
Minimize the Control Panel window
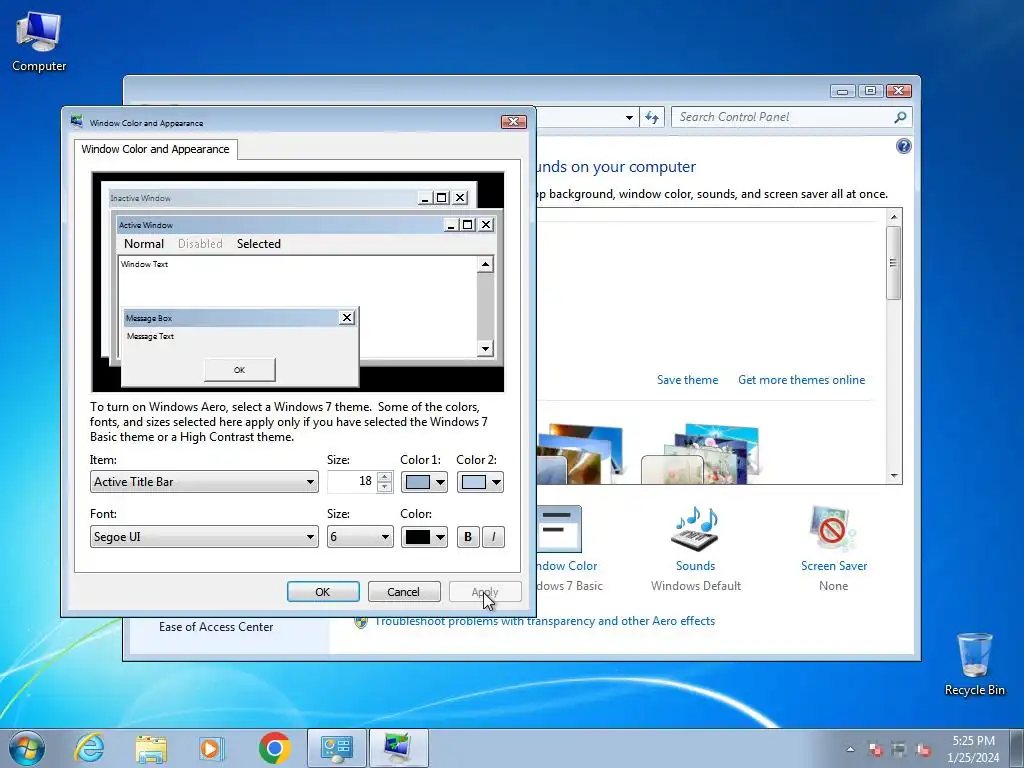pos(842,91)
